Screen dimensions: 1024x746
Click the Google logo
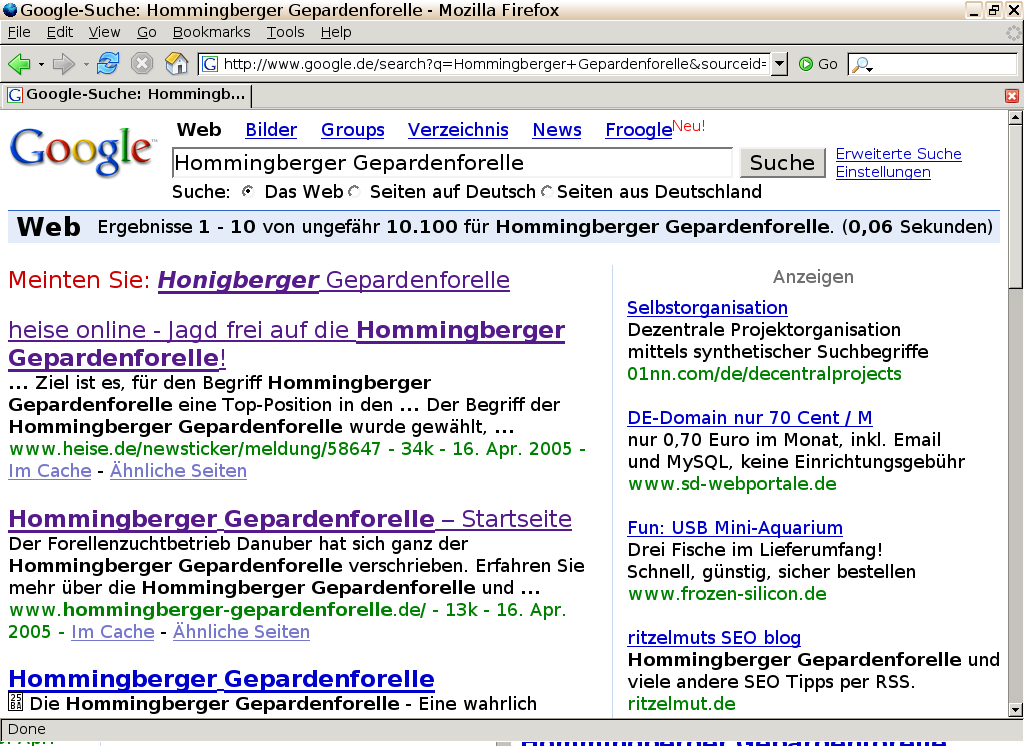[x=82, y=151]
